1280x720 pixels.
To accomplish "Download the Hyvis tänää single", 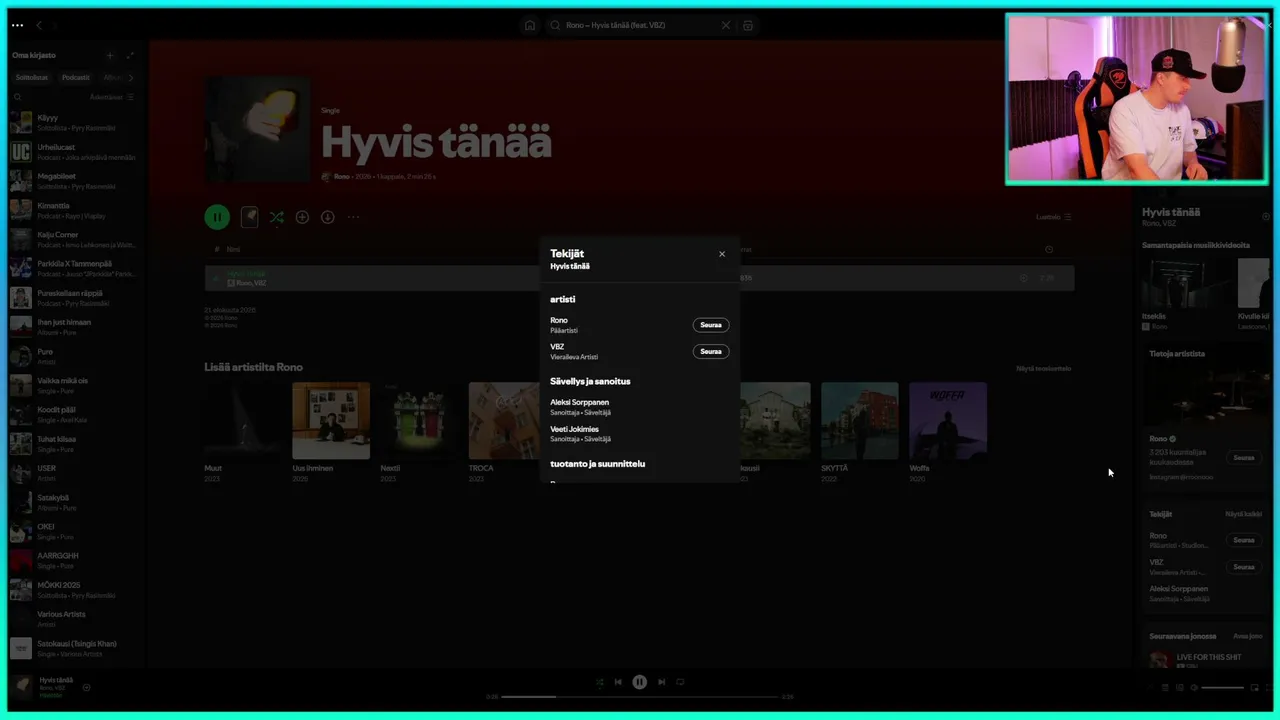I will point(327,217).
